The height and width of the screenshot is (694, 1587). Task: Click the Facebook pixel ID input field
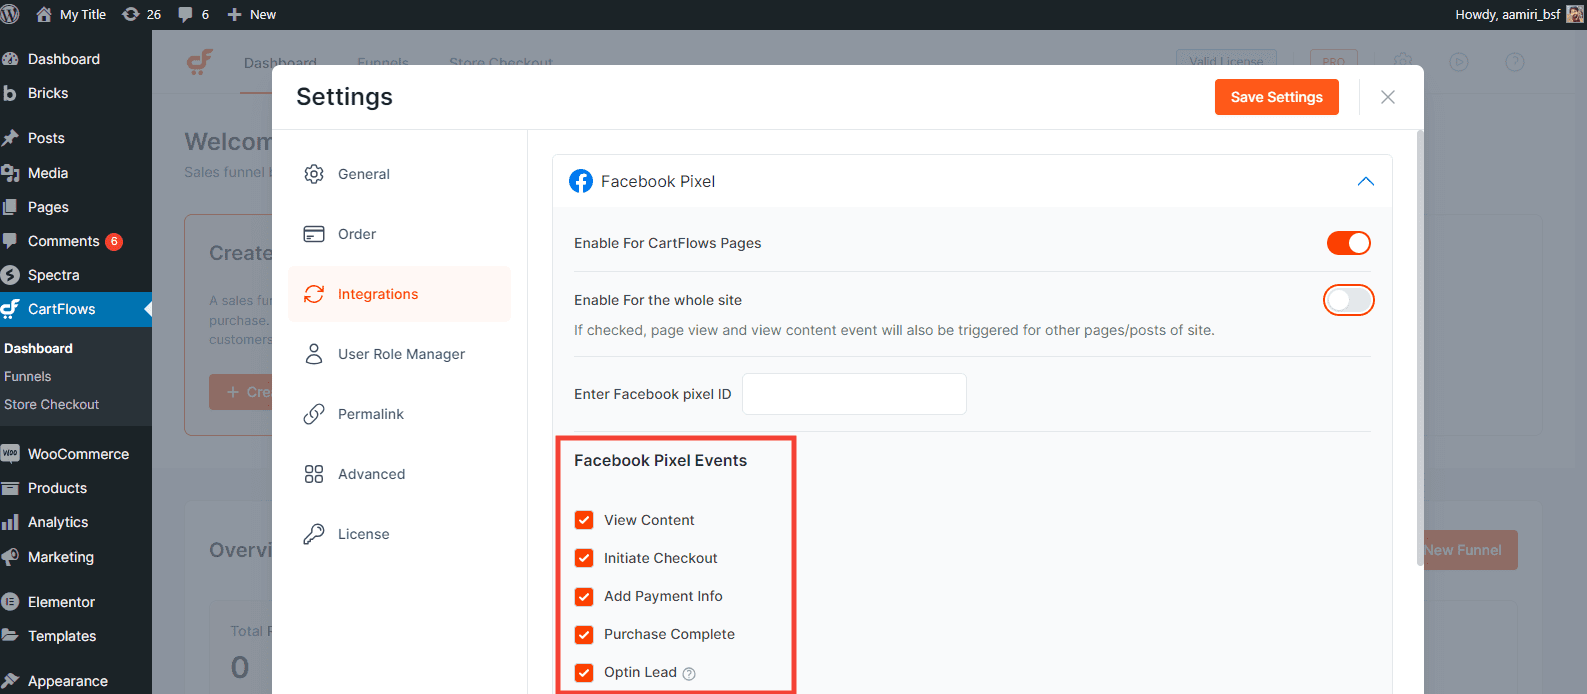(x=854, y=394)
